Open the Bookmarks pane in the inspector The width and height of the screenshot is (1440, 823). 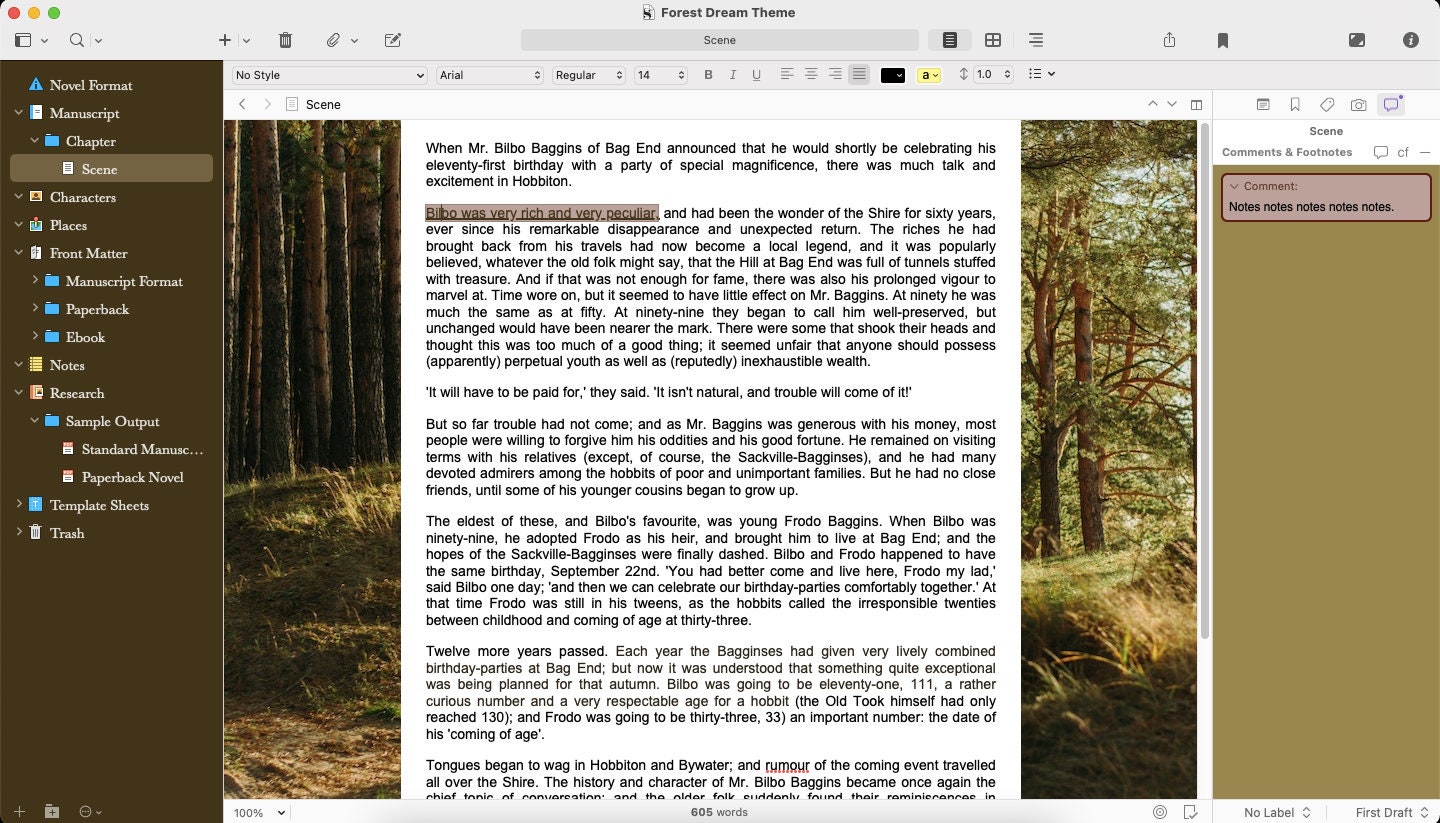pos(1294,104)
